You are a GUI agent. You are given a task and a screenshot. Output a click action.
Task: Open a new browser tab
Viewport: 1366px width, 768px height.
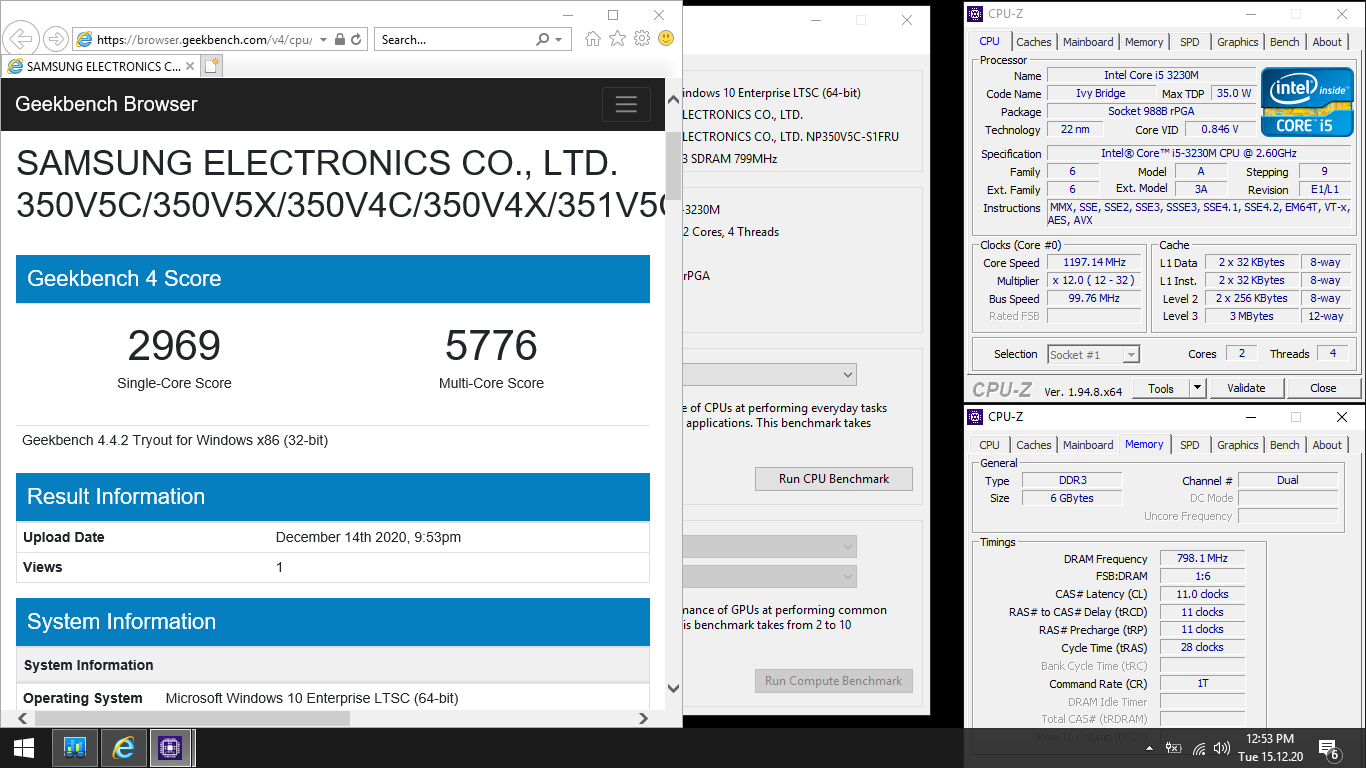click(211, 66)
